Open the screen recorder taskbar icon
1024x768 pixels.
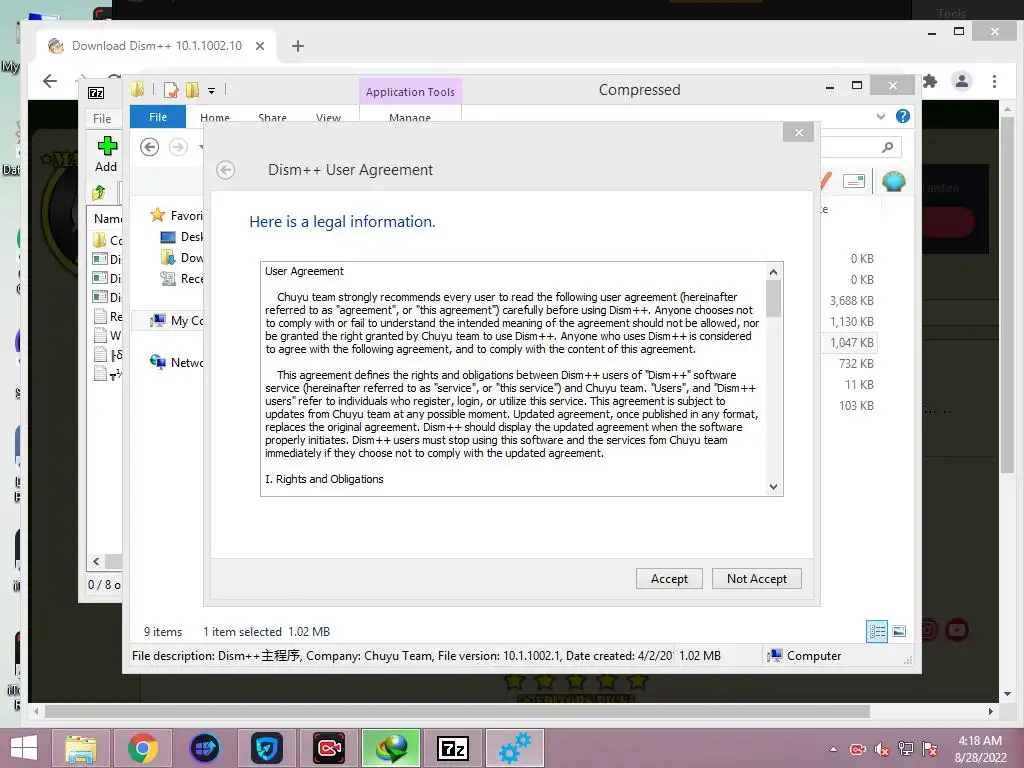328,748
